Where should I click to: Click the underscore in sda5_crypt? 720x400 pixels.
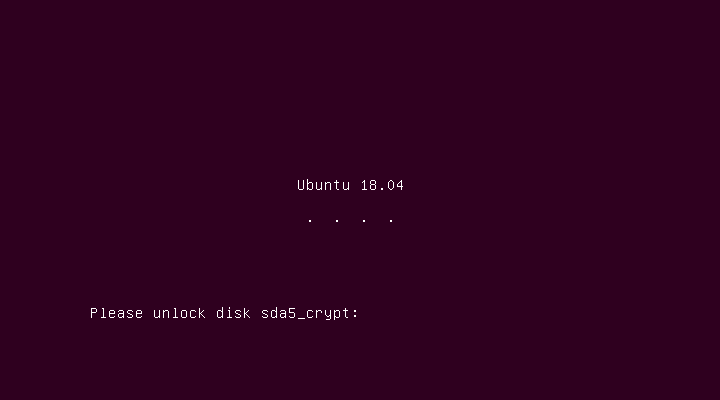[301, 318]
